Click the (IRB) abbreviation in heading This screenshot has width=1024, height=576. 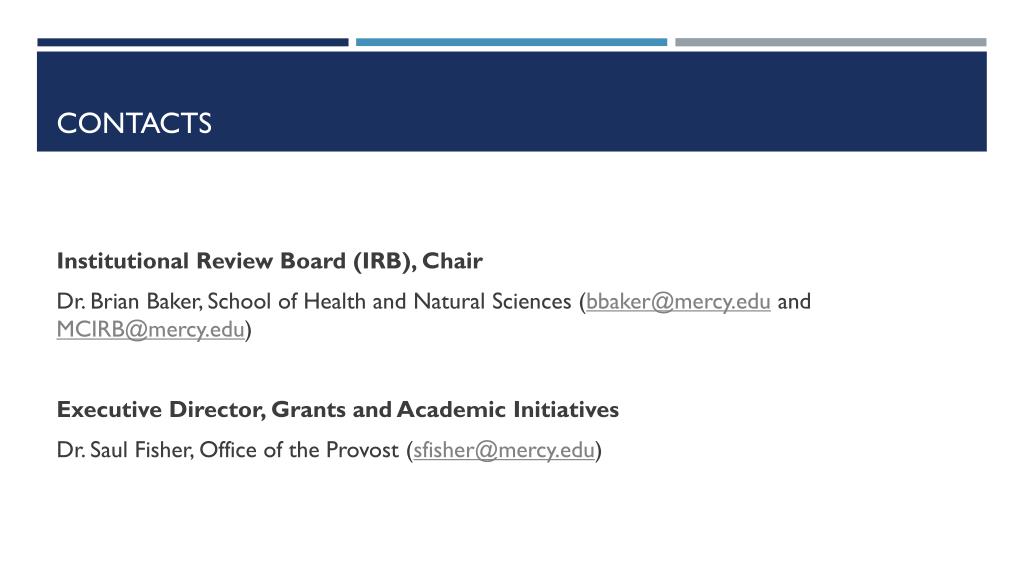(381, 261)
